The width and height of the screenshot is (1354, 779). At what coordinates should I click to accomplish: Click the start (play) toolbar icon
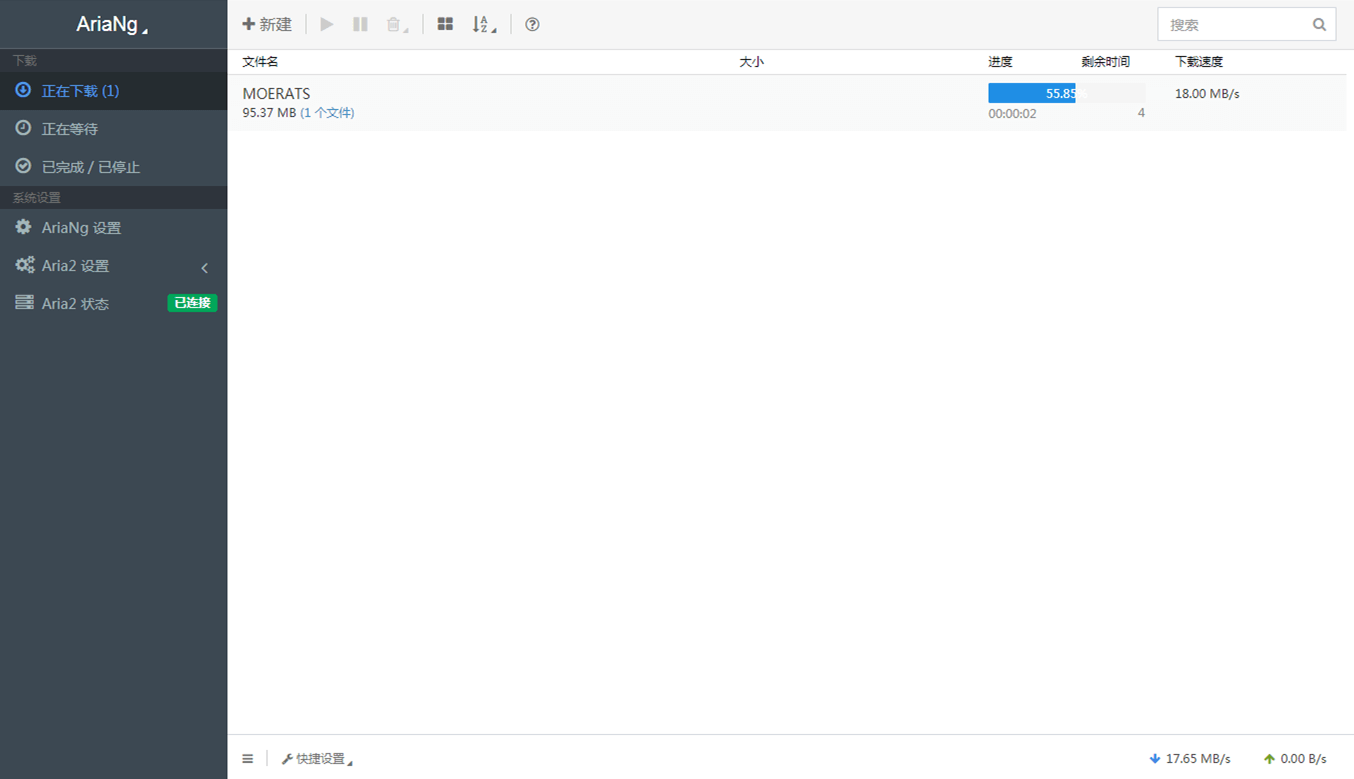[327, 24]
